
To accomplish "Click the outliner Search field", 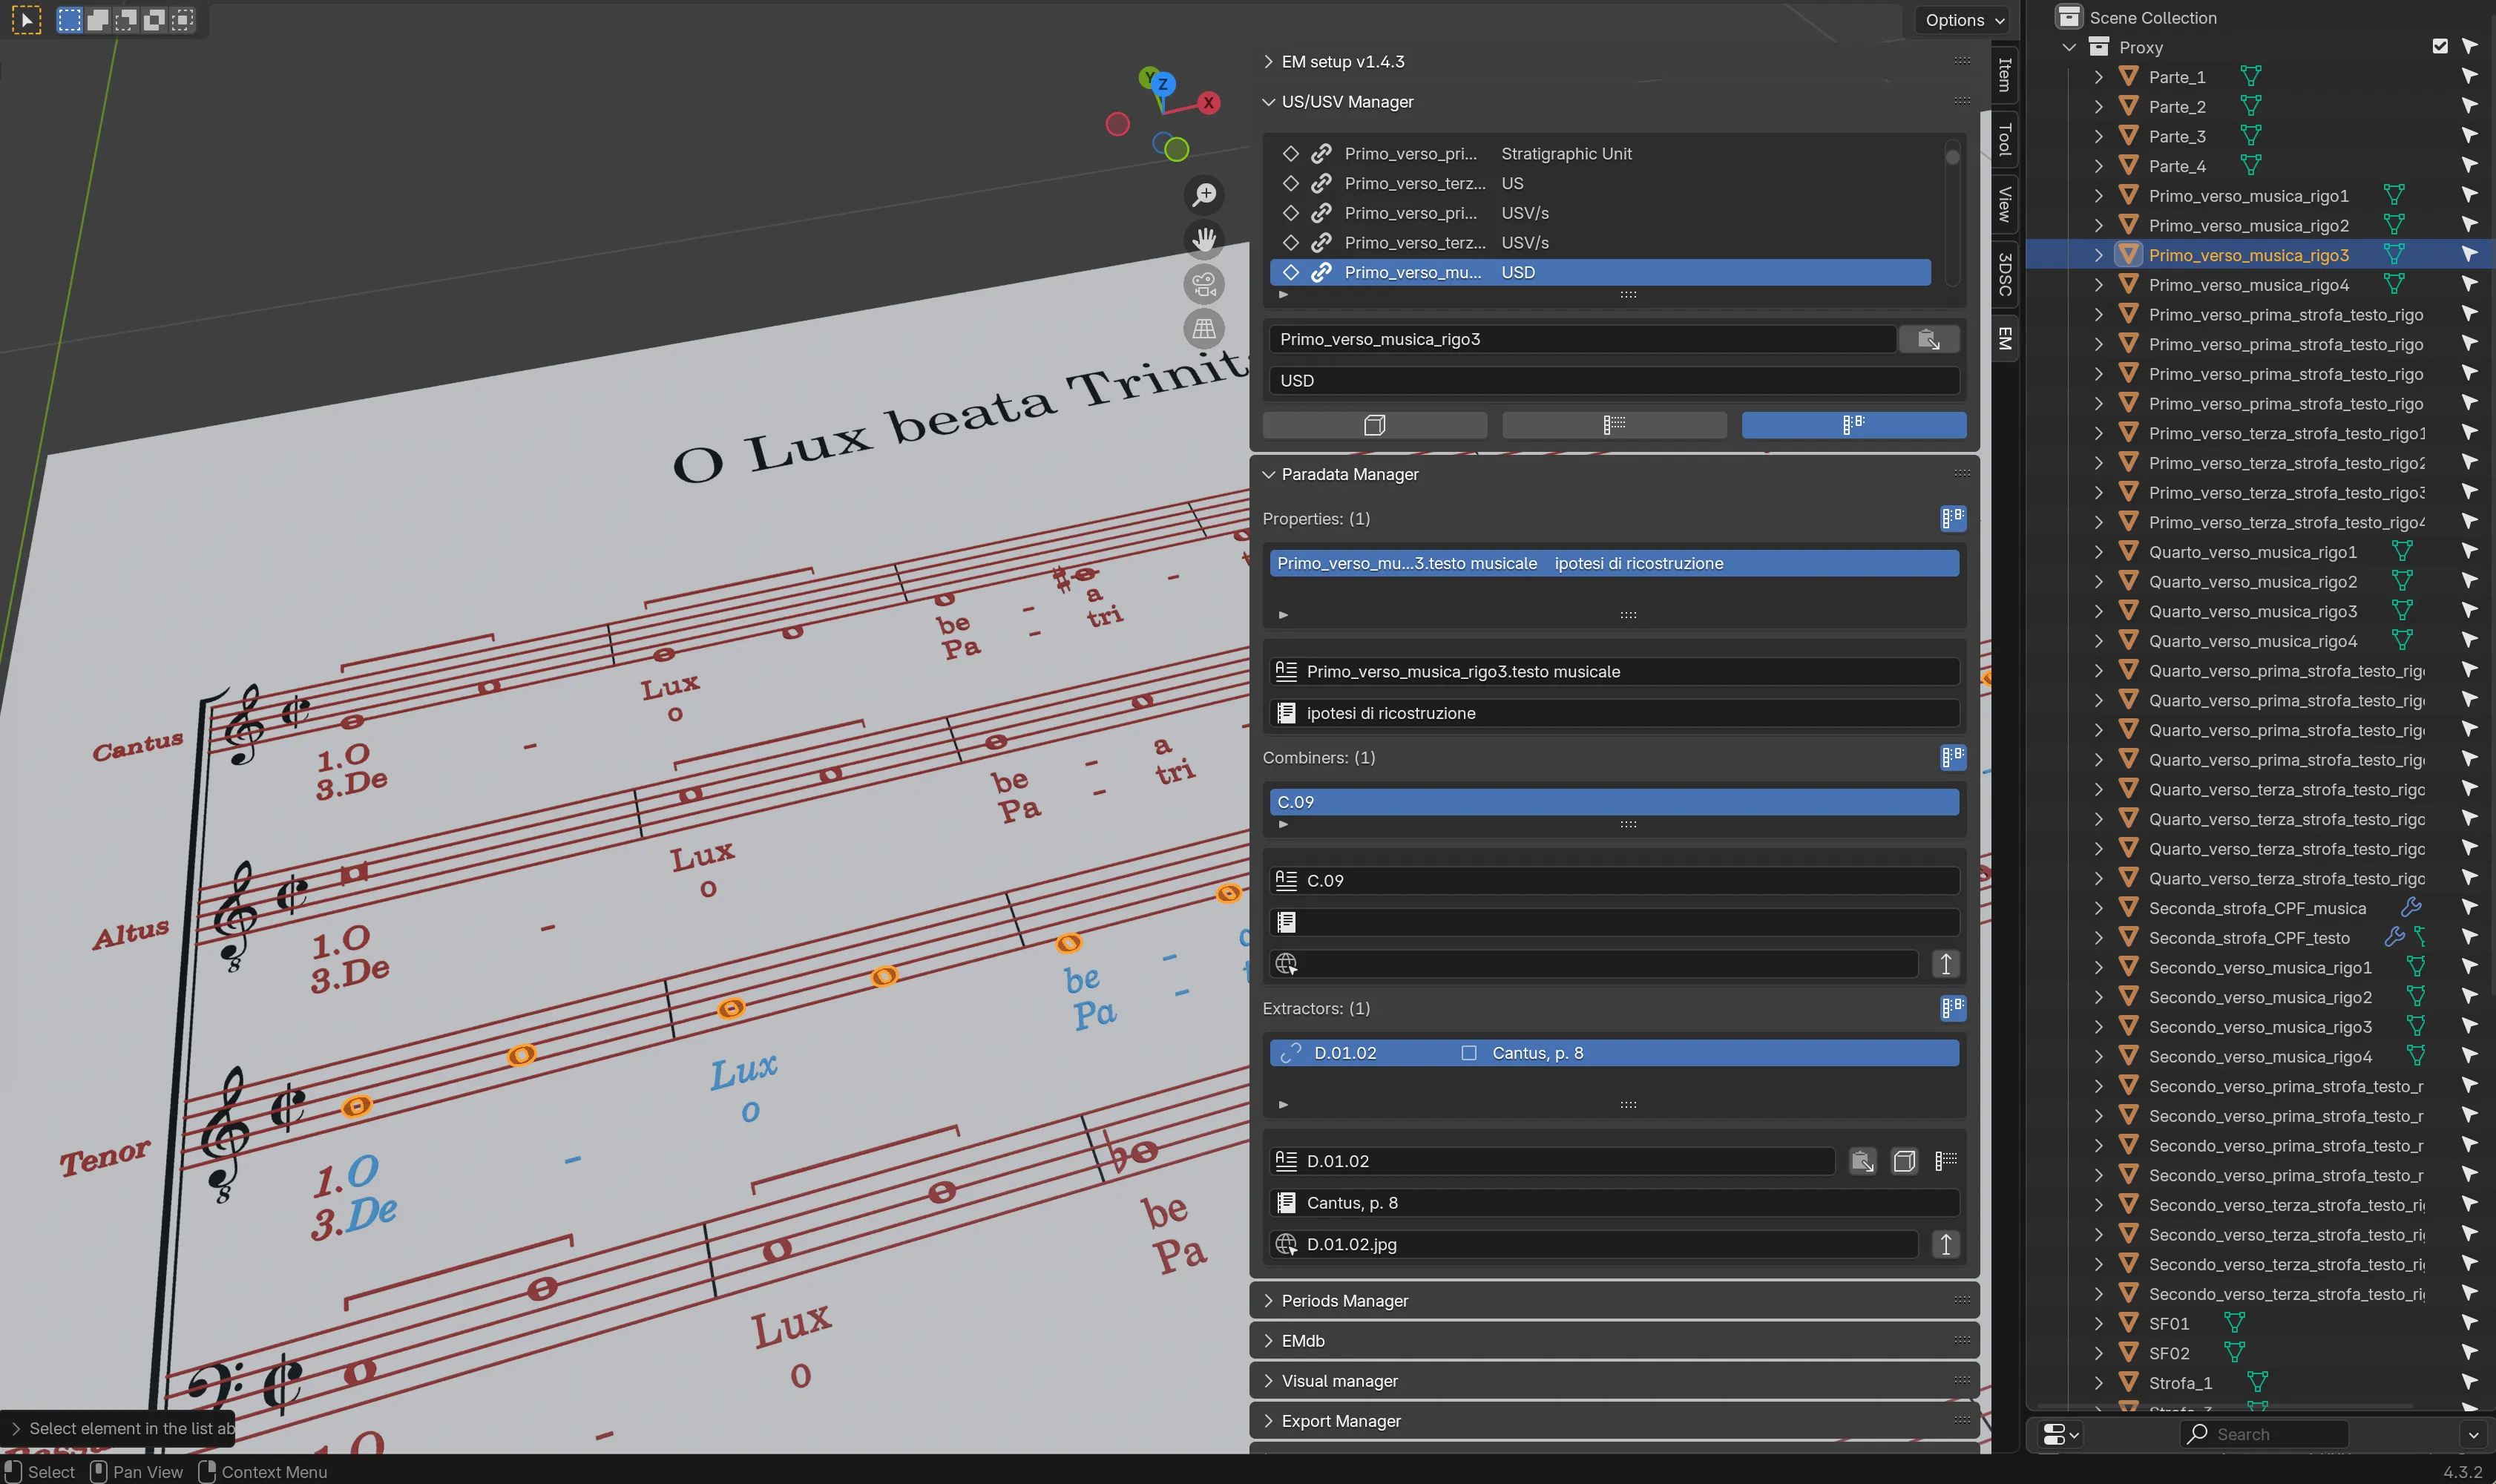I will [x=2263, y=1434].
